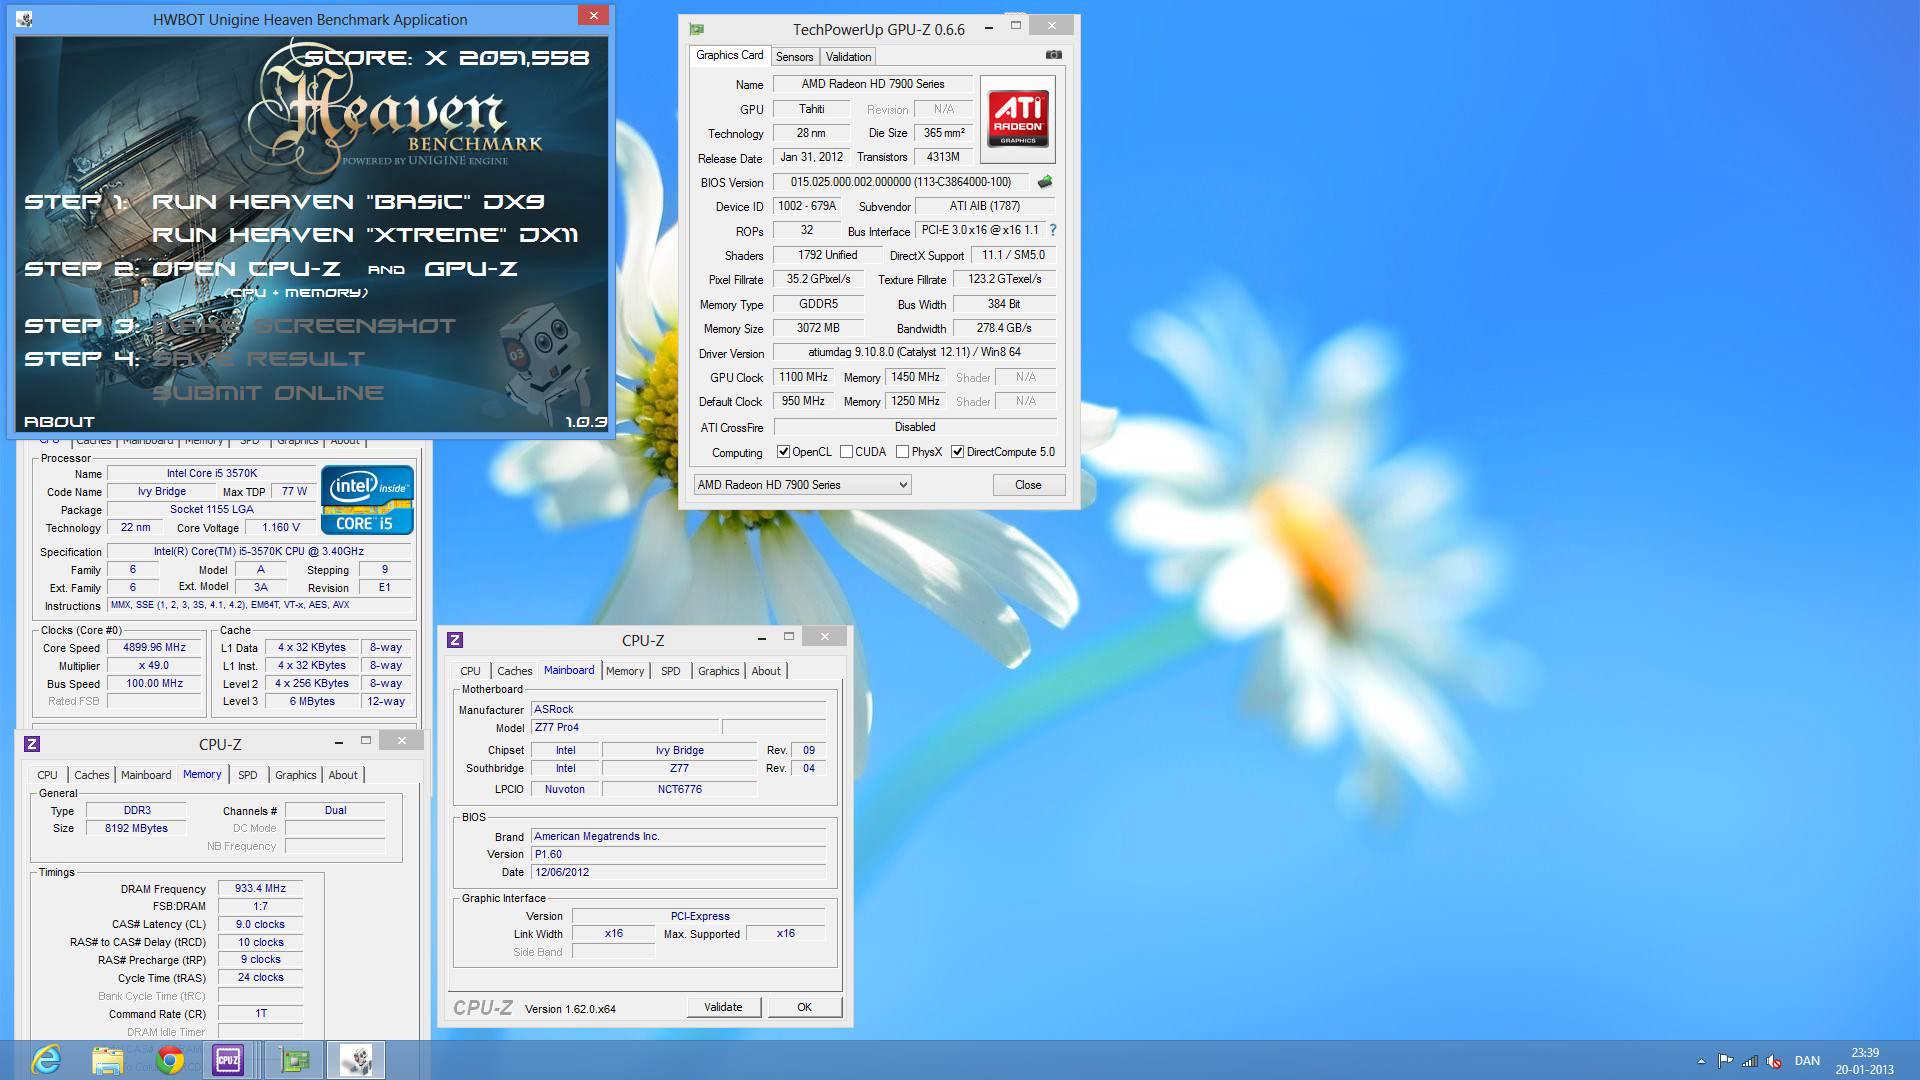Click the Intel Core i5 logo
This screenshot has width=1920, height=1080.
point(367,499)
